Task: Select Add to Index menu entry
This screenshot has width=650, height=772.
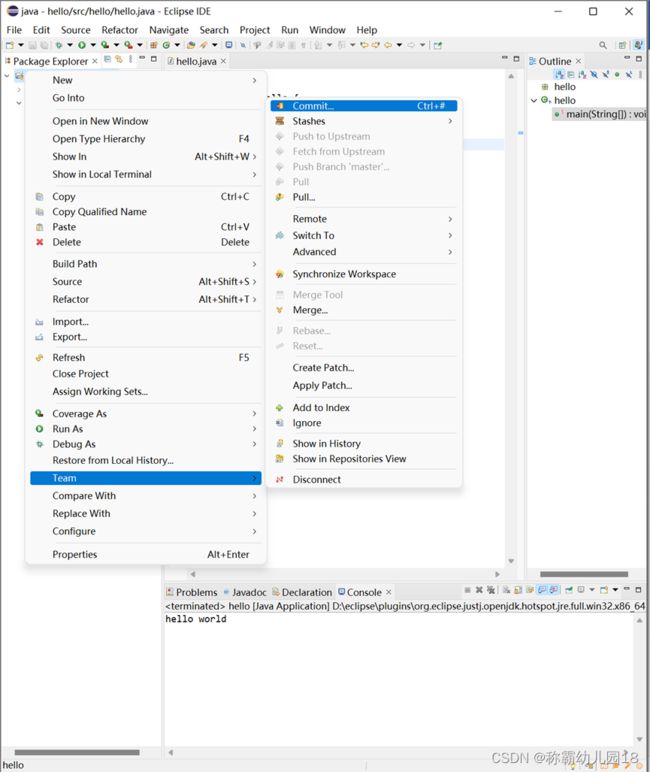Action: [x=363, y=408]
